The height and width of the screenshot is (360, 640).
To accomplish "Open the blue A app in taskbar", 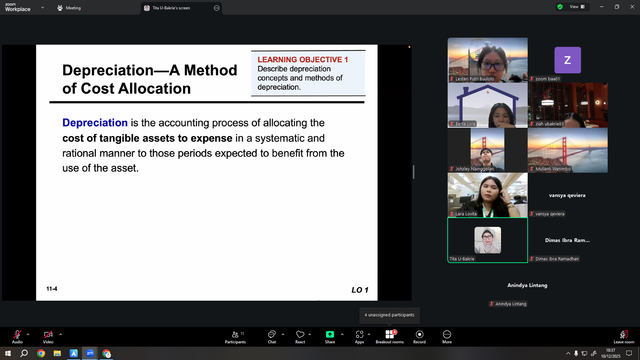I will point(73,353).
